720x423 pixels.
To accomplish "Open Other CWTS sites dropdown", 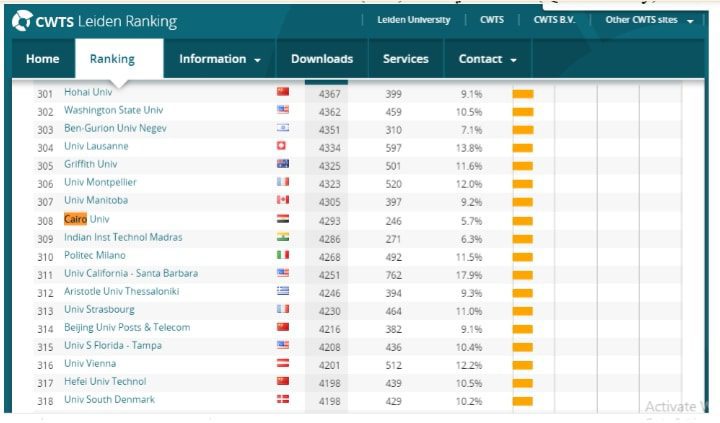I will pos(649,20).
